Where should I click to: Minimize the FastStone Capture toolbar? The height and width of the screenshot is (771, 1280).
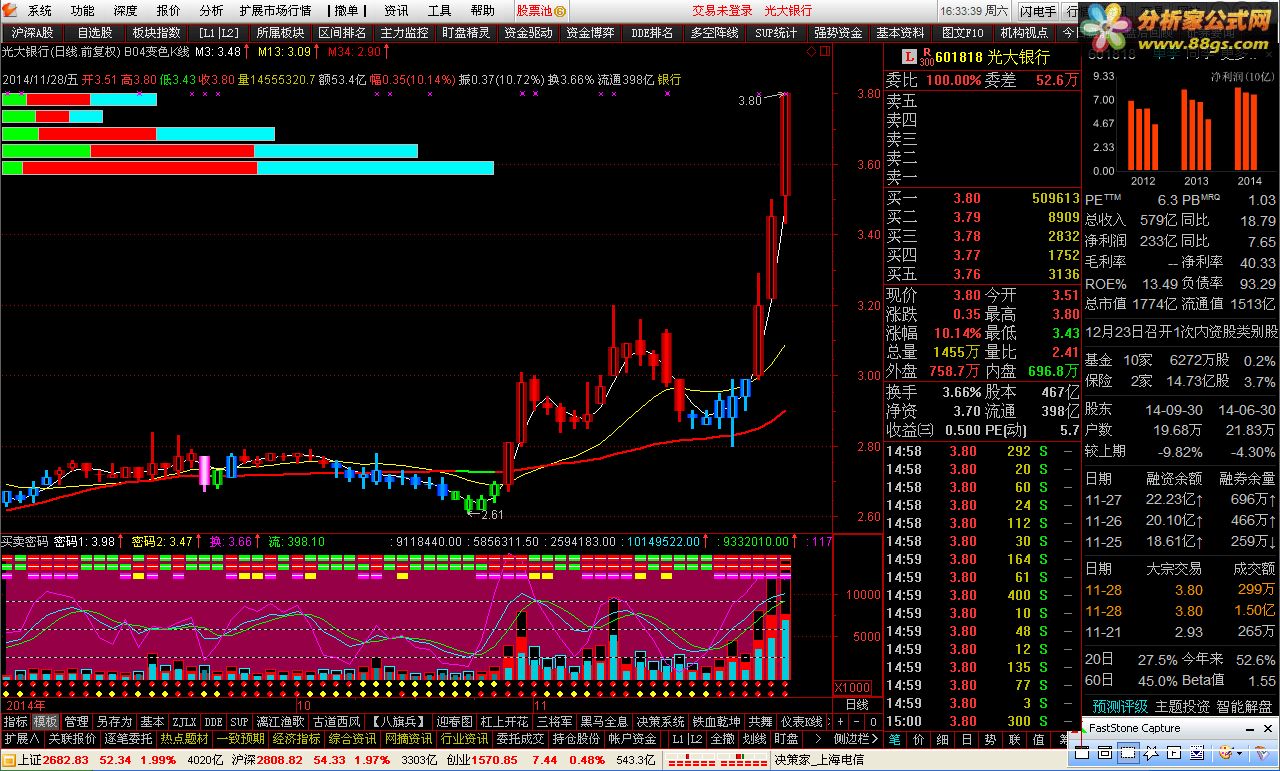(x=1250, y=729)
